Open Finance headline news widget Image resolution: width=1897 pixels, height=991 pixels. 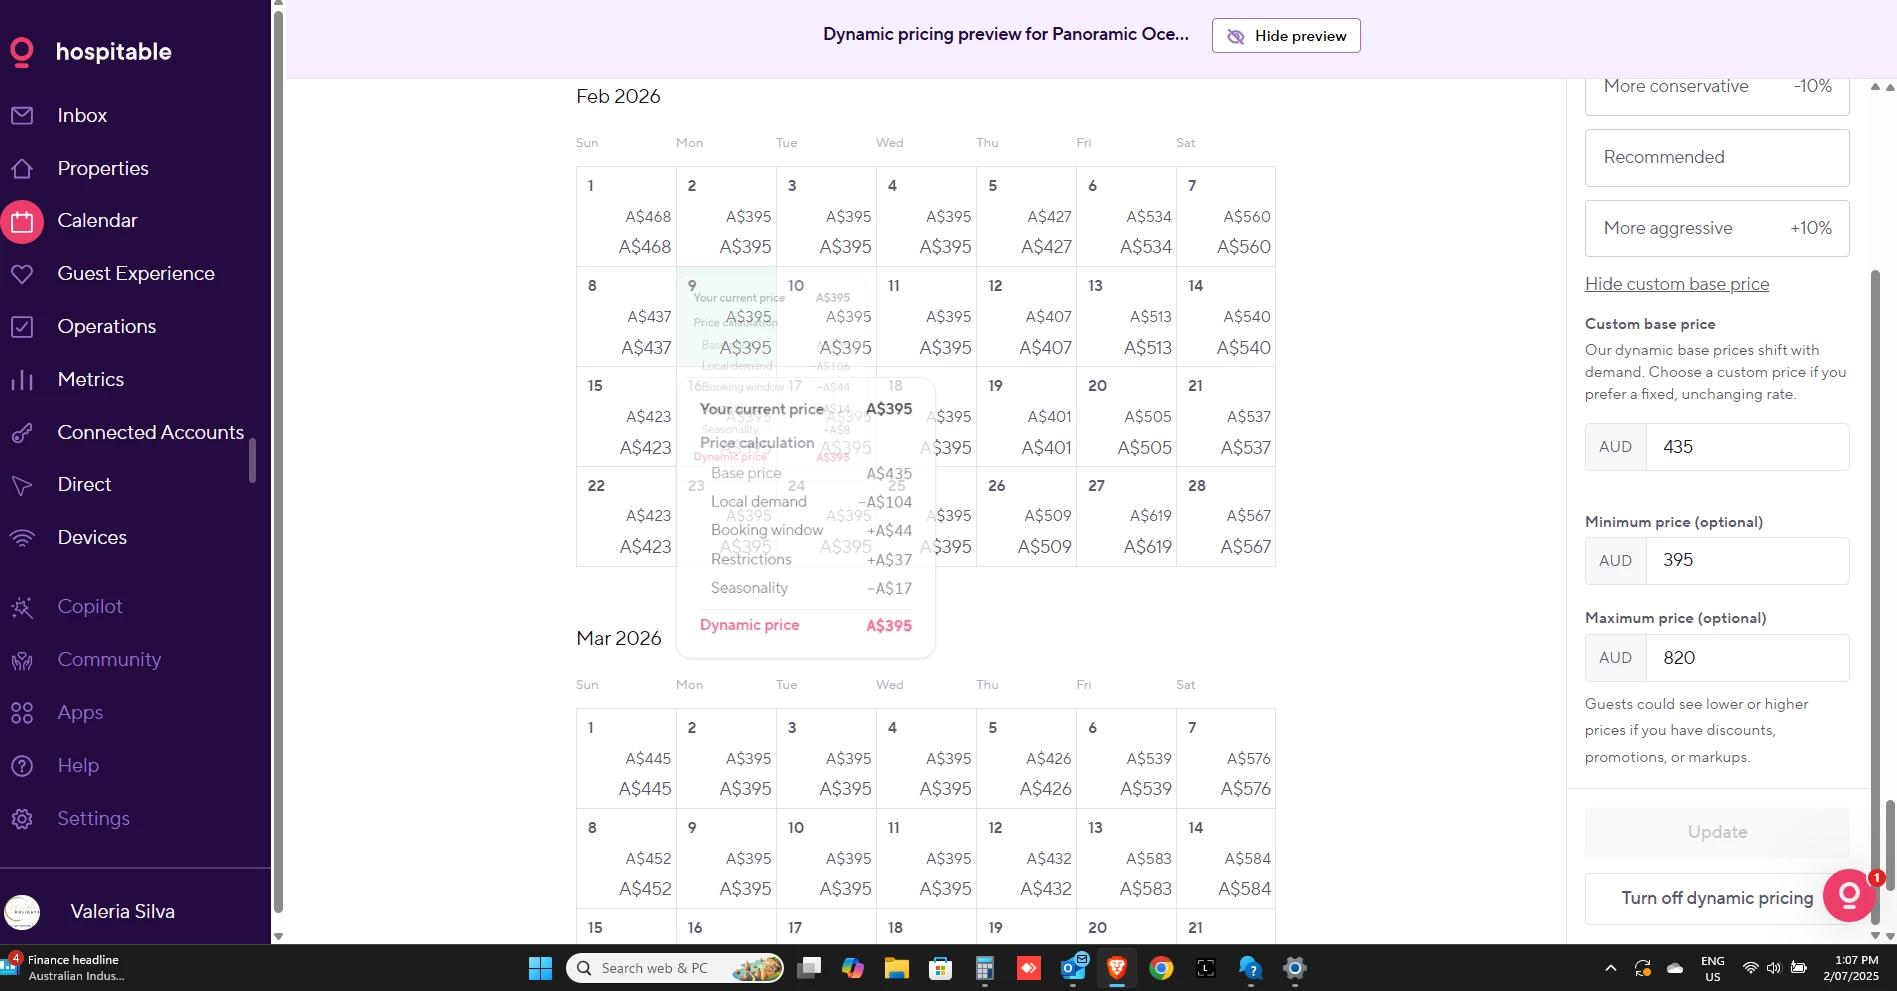pyautogui.click(x=65, y=968)
